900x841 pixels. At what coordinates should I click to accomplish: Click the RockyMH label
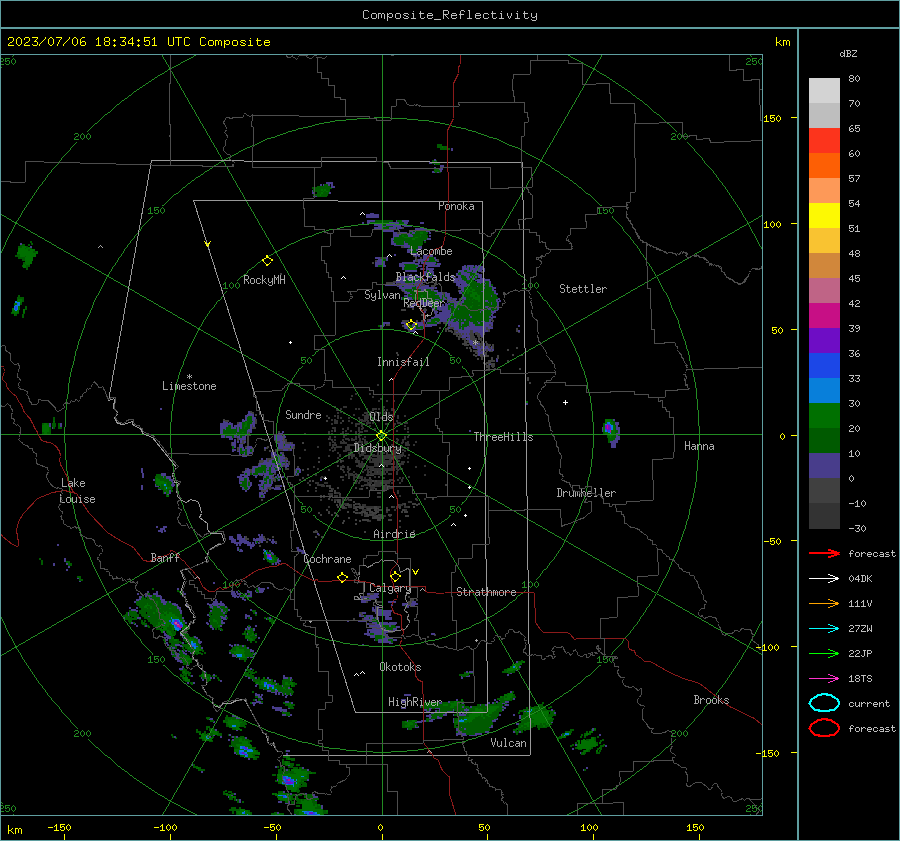264,280
